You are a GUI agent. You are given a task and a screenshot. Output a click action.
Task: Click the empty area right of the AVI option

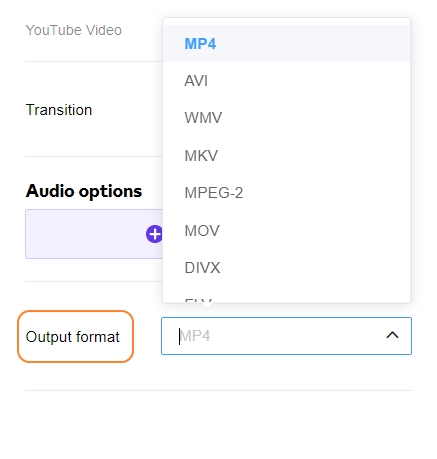click(x=309, y=81)
